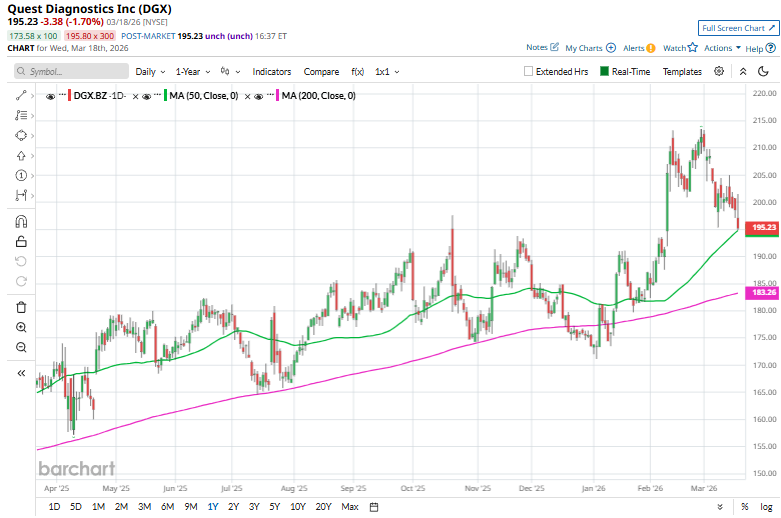Image resolution: width=781 pixels, height=518 pixels.
Task: Hide the MA 50 indicator via eye icon
Action: click(x=145, y=95)
